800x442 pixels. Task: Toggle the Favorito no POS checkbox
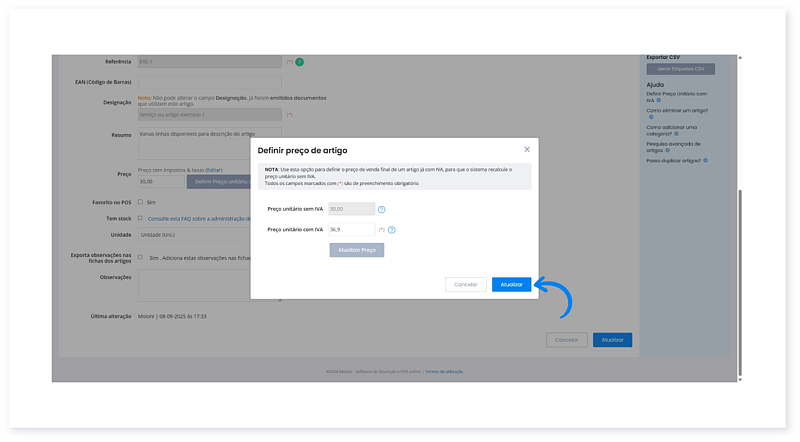[x=140, y=202]
